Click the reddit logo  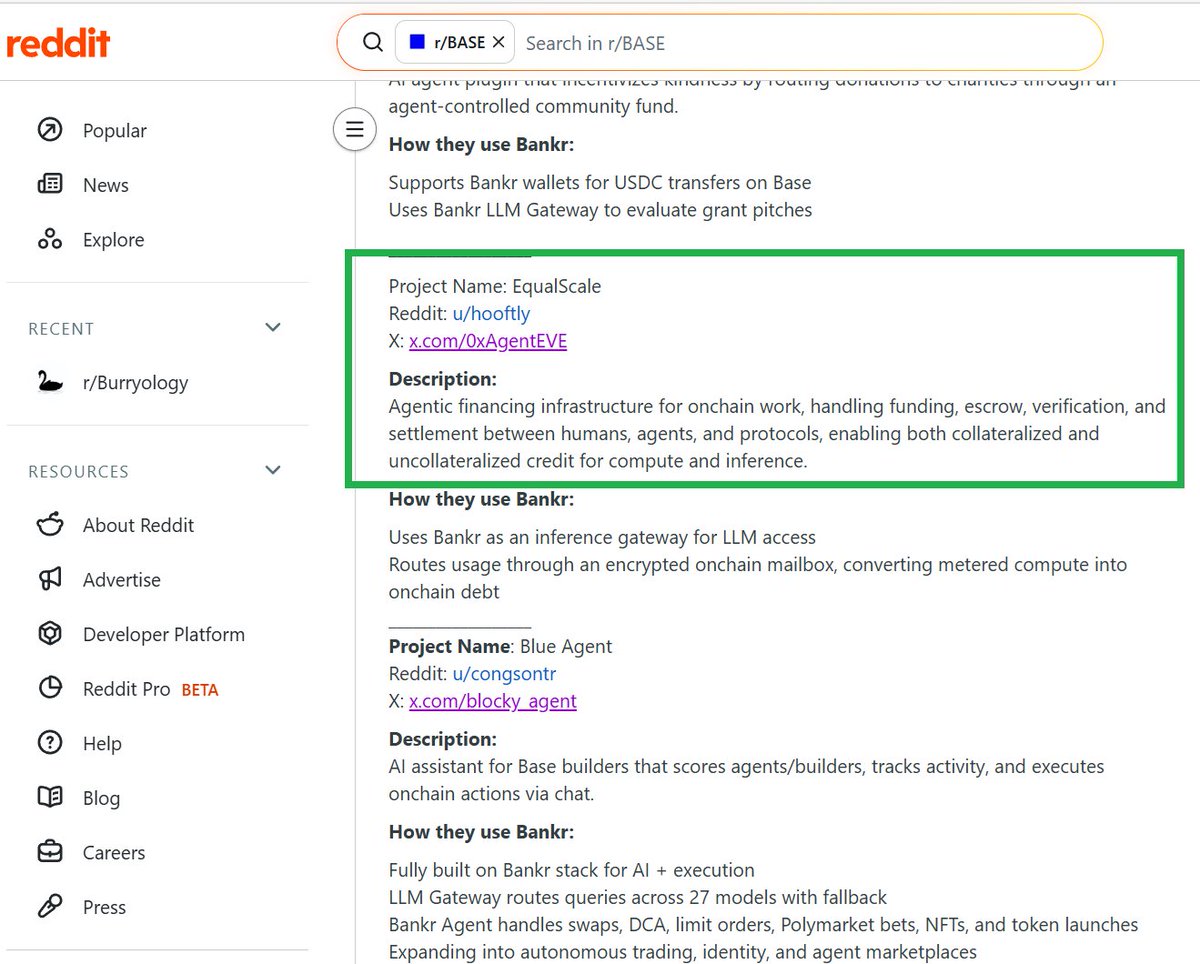pos(58,43)
